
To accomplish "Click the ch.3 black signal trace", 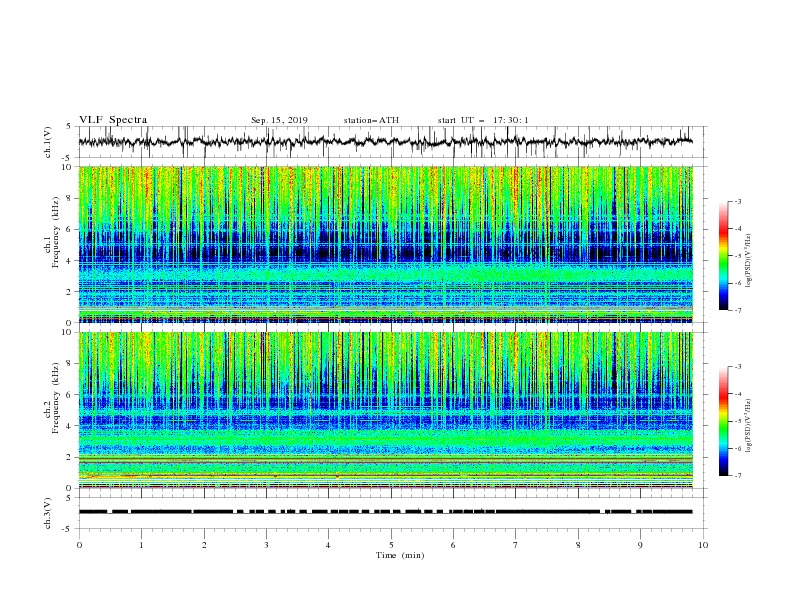I will [385, 512].
